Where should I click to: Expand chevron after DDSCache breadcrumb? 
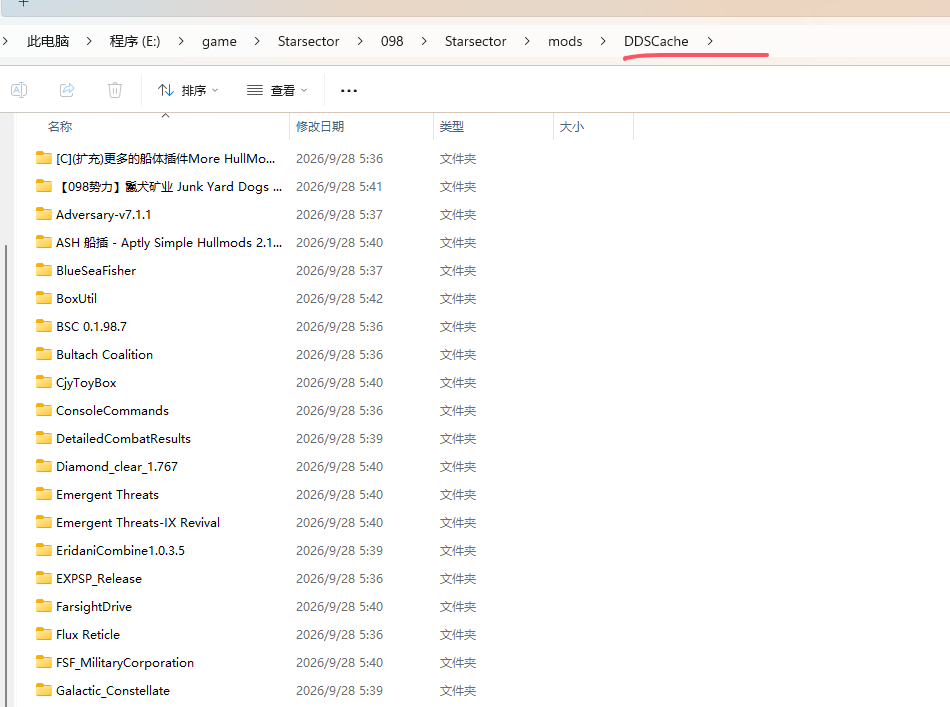pos(709,41)
